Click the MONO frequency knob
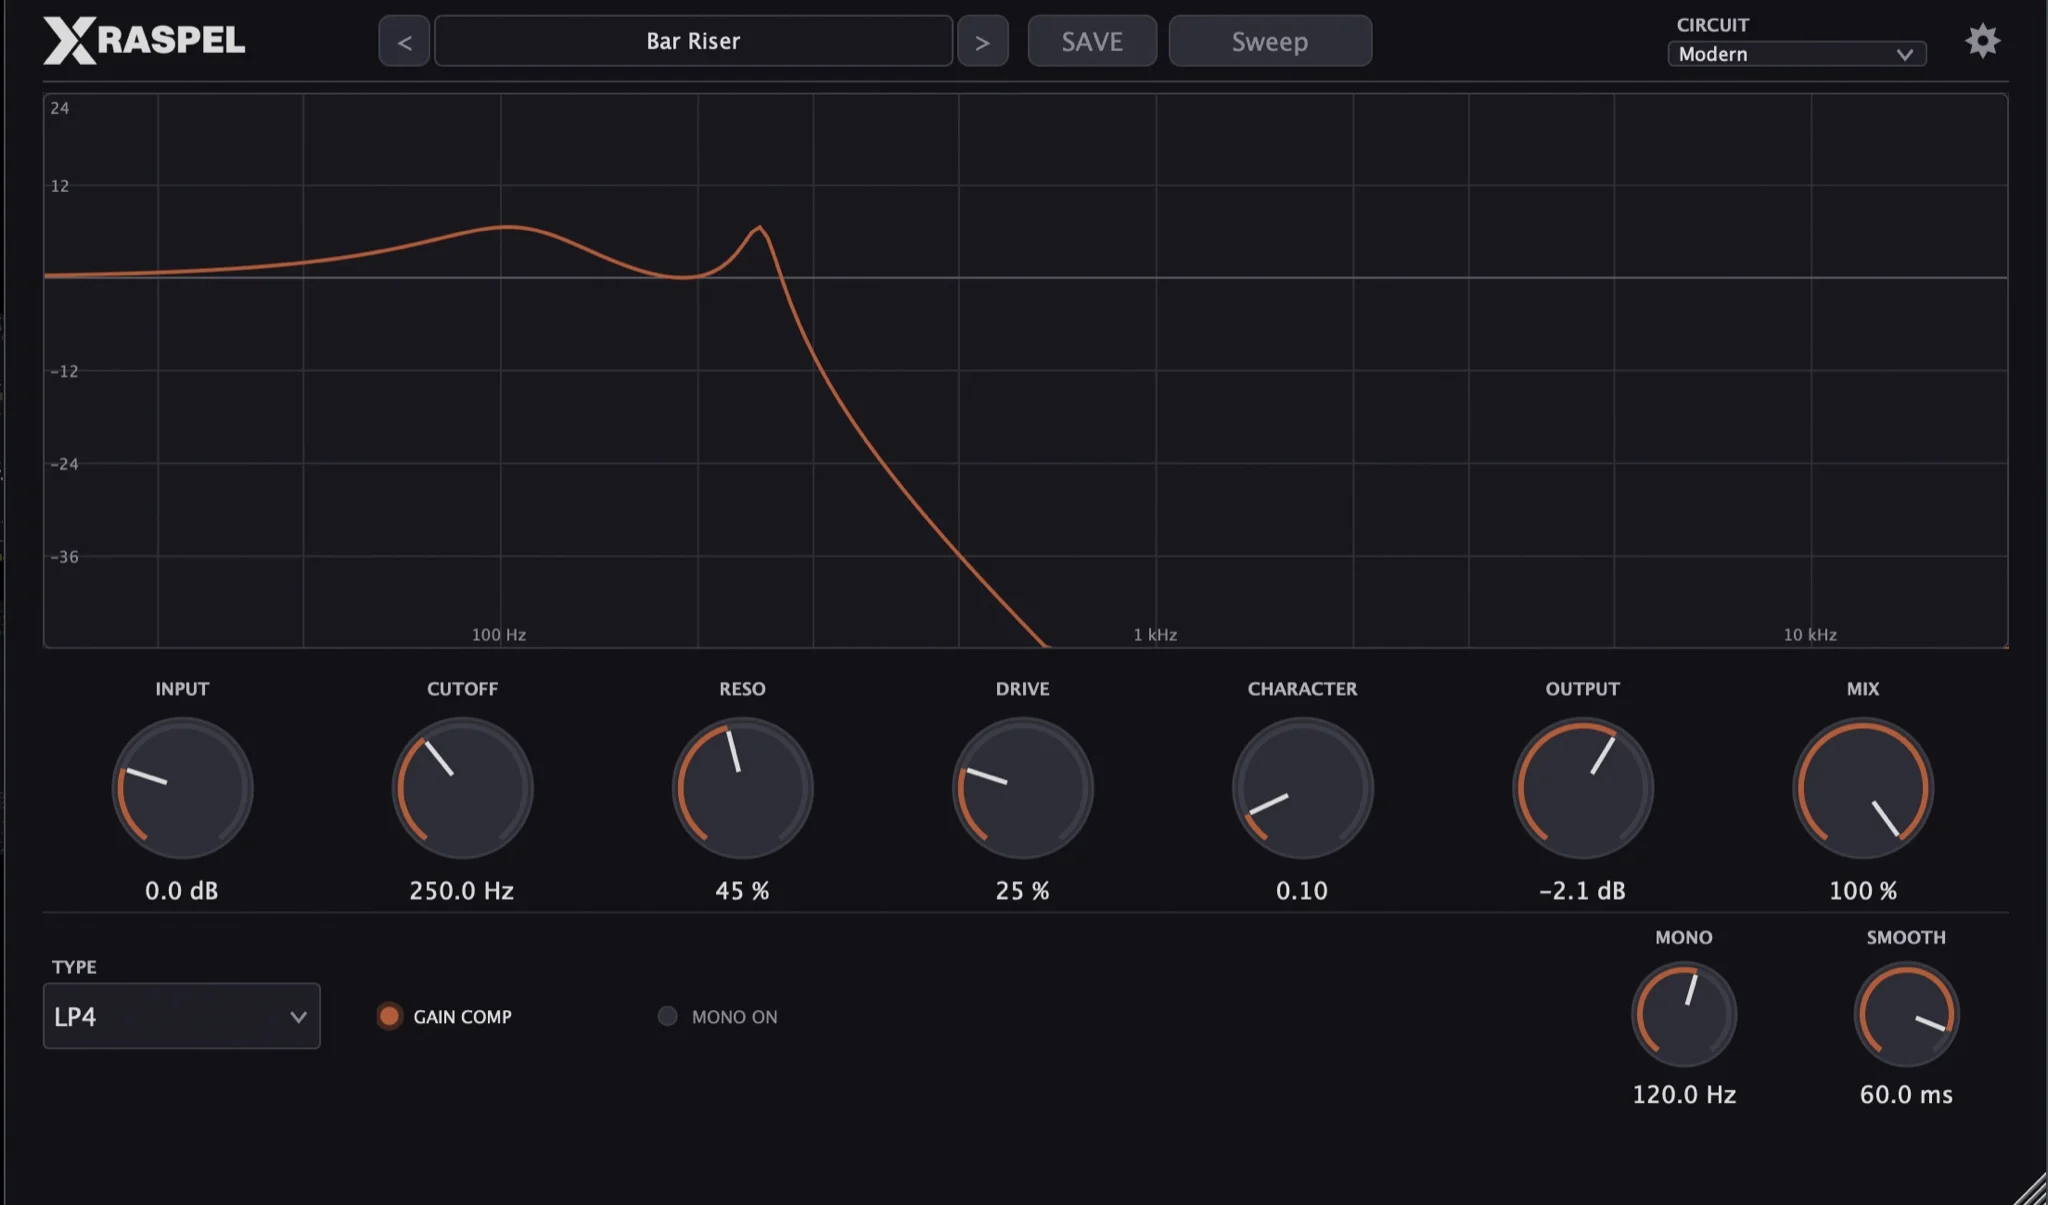The image size is (2048, 1205). click(1684, 1014)
